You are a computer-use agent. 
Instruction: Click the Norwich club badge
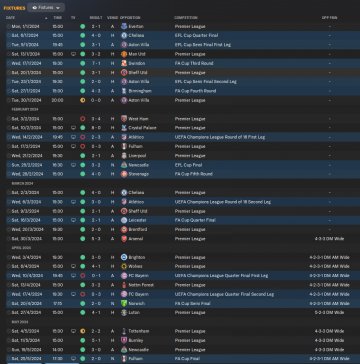coord(124,304)
